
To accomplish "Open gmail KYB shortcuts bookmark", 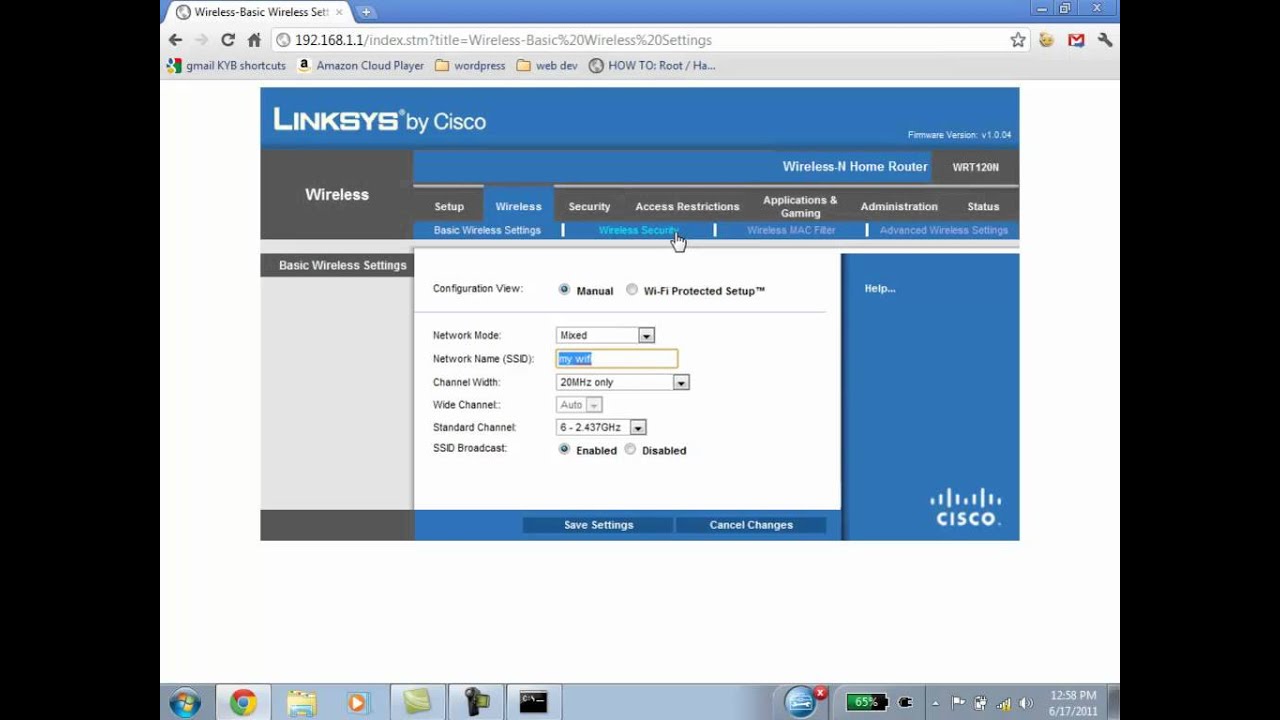I will pyautogui.click(x=227, y=66).
